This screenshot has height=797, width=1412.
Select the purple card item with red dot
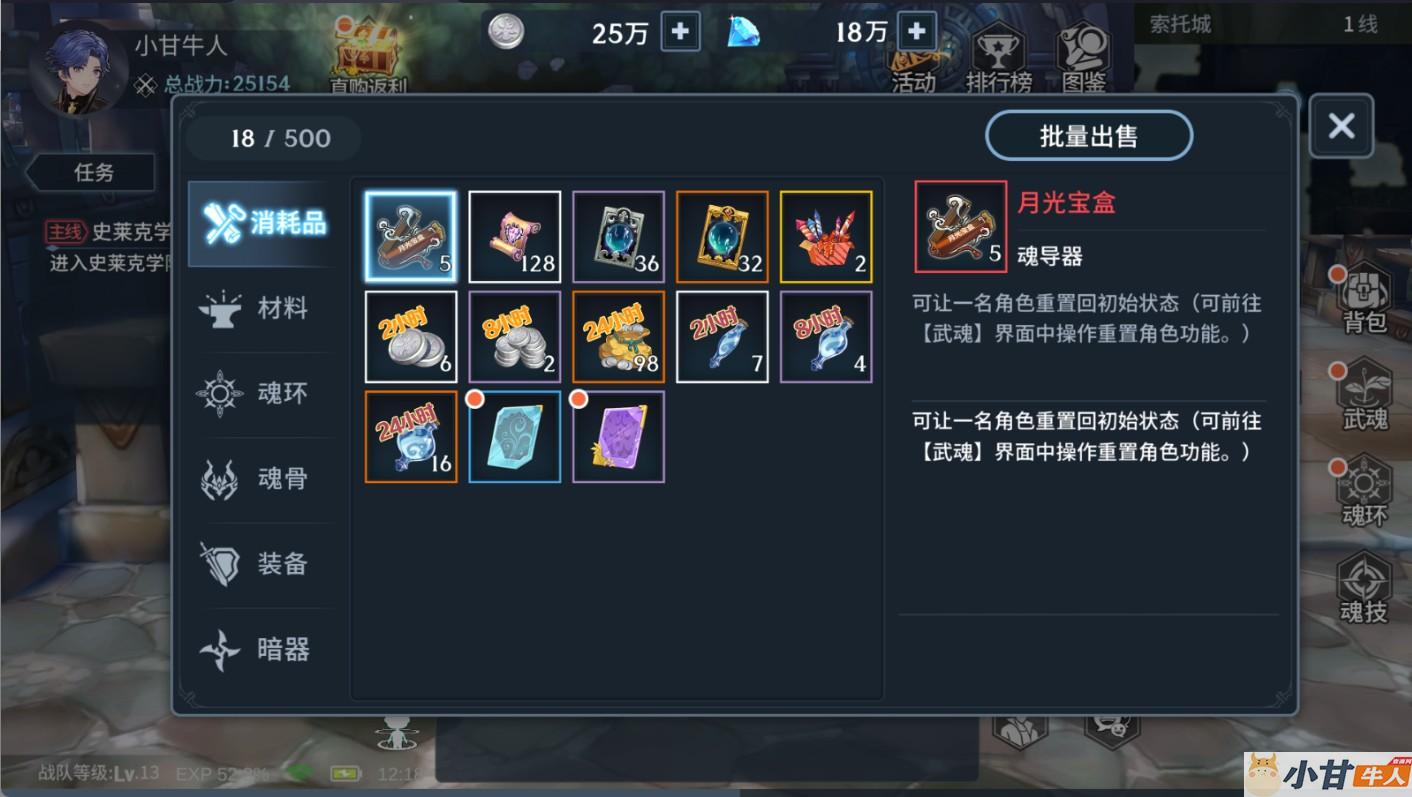pos(618,437)
